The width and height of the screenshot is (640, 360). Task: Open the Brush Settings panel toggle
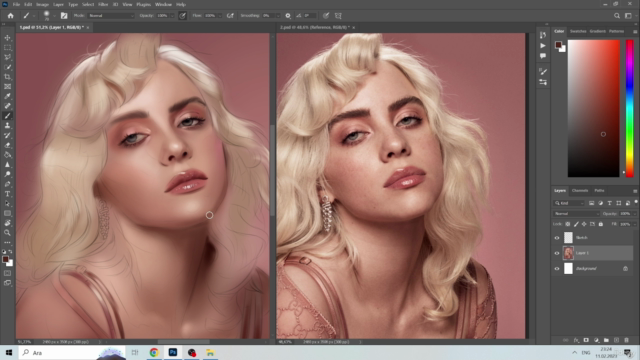64,16
